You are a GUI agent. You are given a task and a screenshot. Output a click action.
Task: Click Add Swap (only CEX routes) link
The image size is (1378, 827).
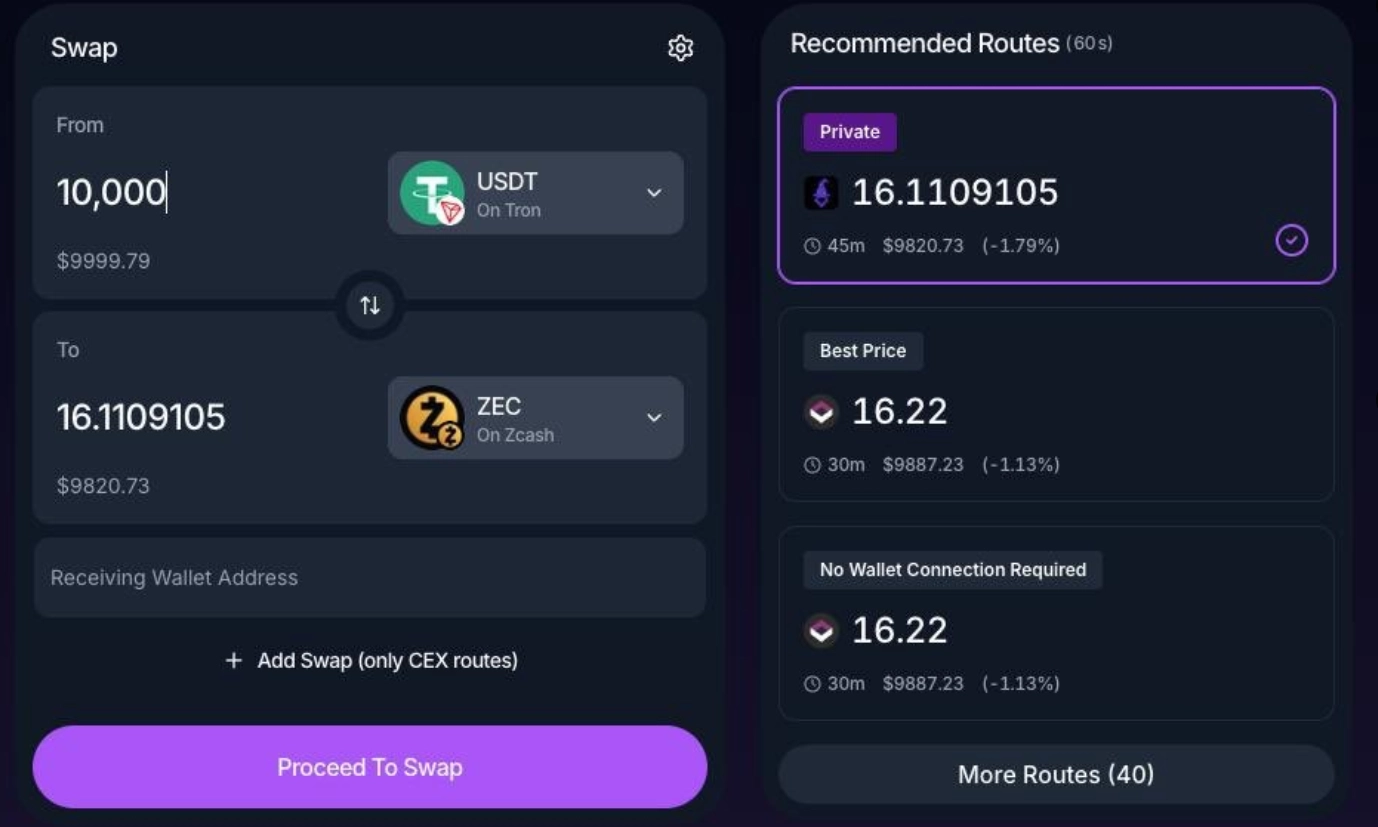(387, 660)
